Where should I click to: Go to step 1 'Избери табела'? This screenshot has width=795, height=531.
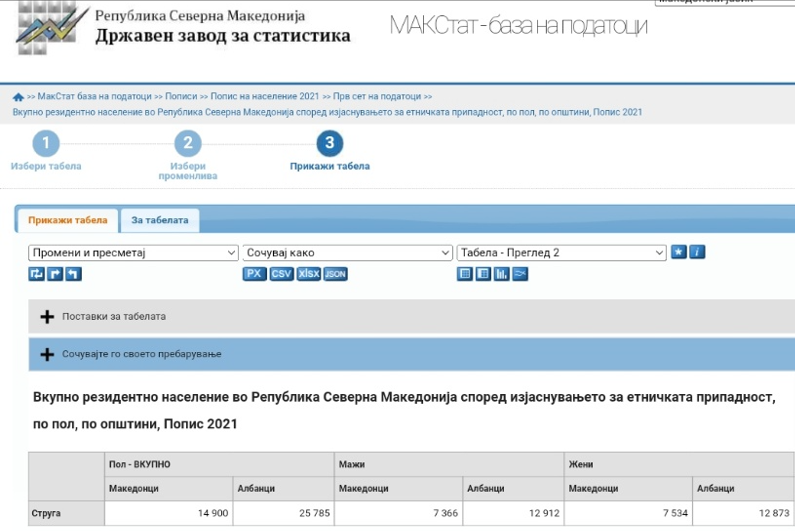(45, 145)
